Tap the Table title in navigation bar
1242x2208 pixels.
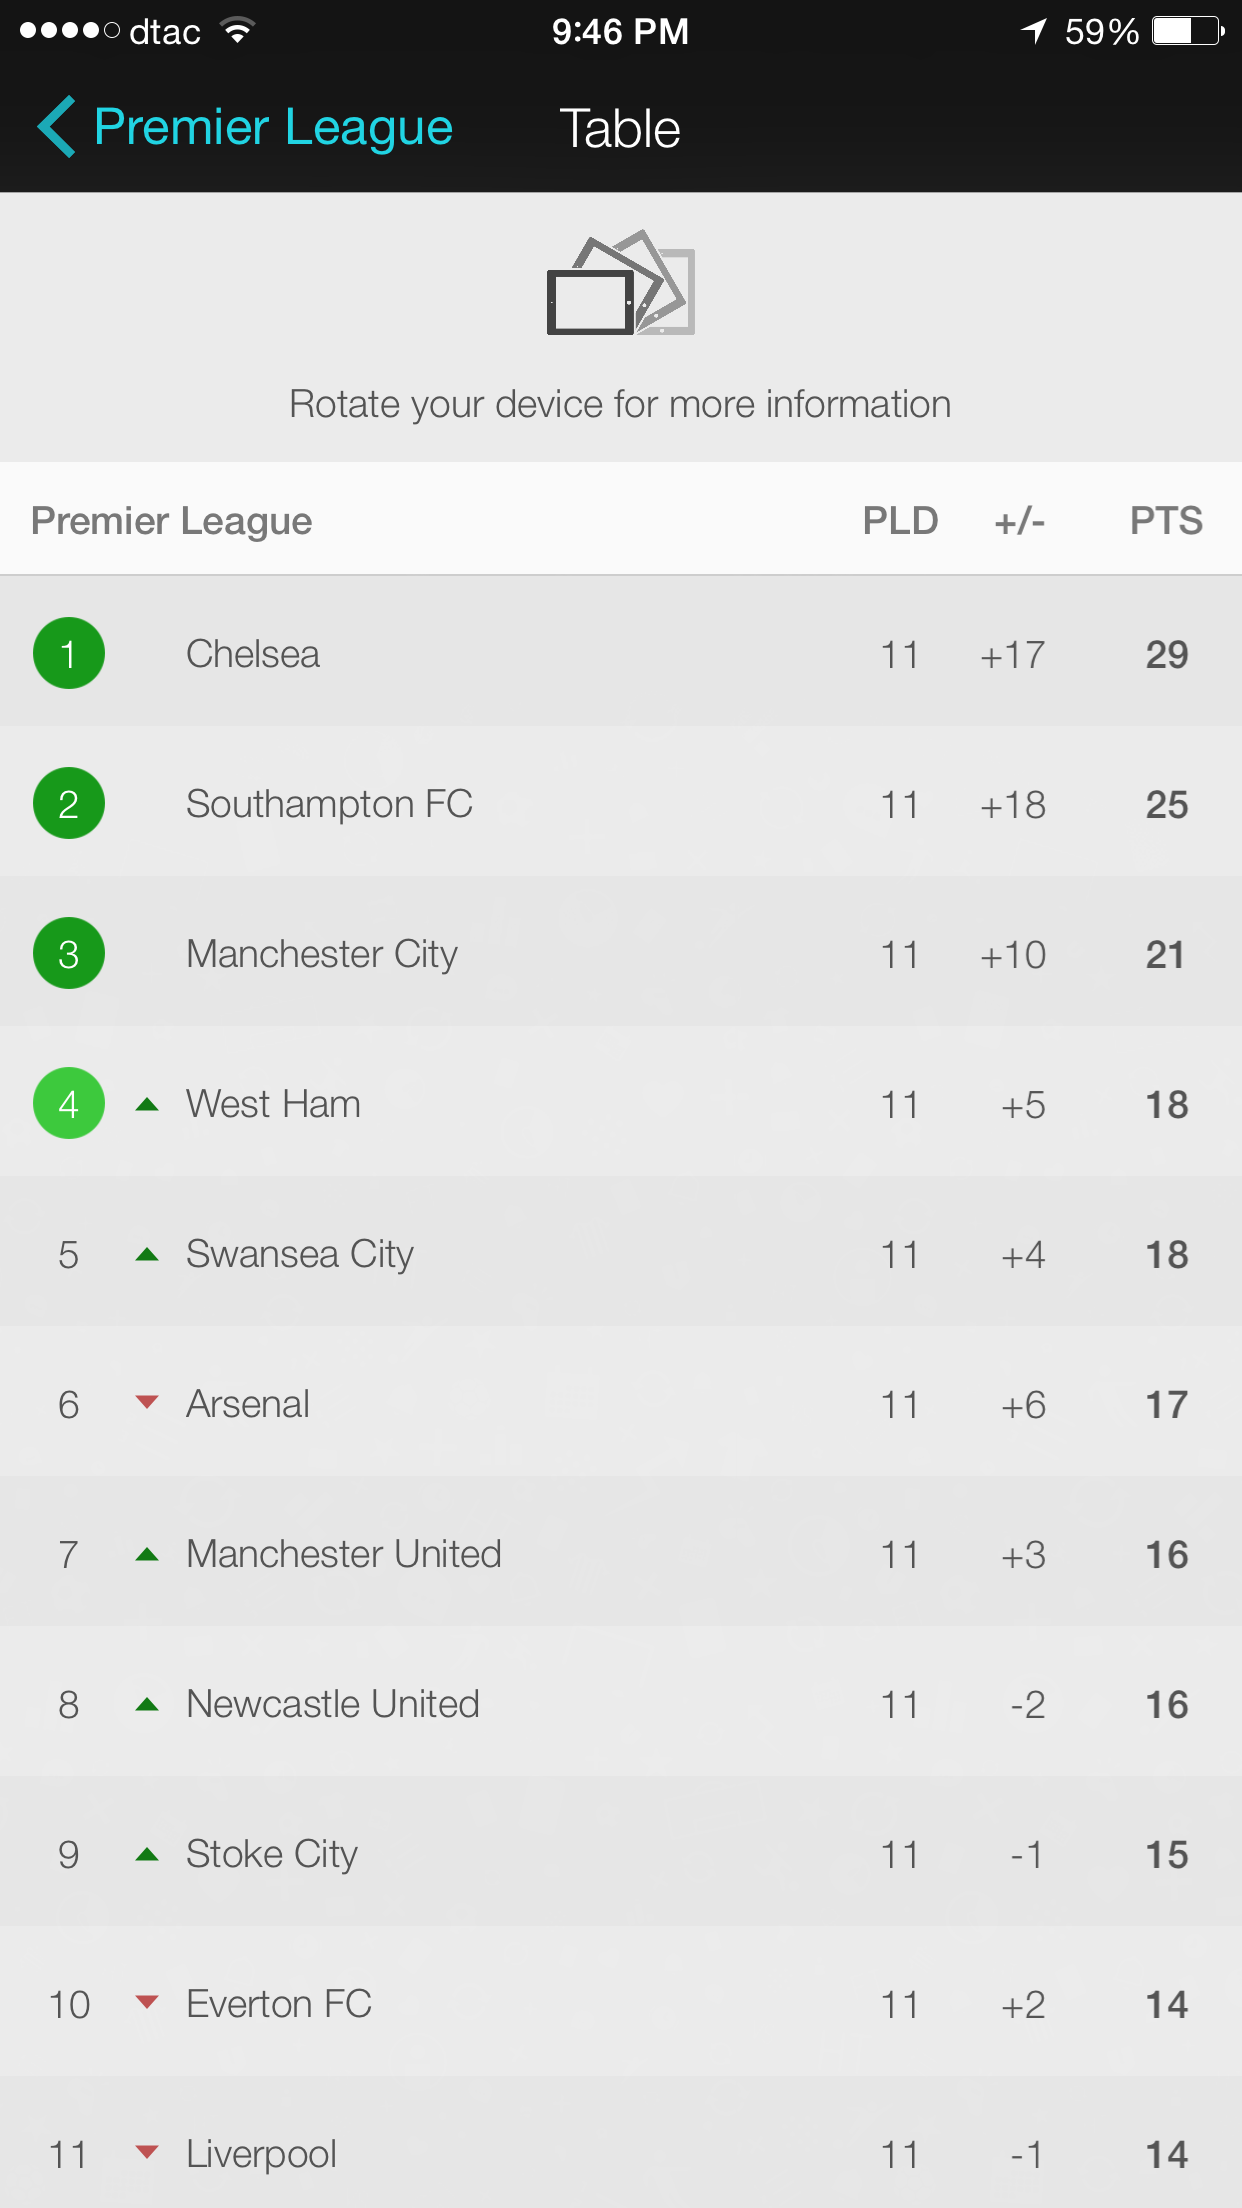click(x=620, y=129)
